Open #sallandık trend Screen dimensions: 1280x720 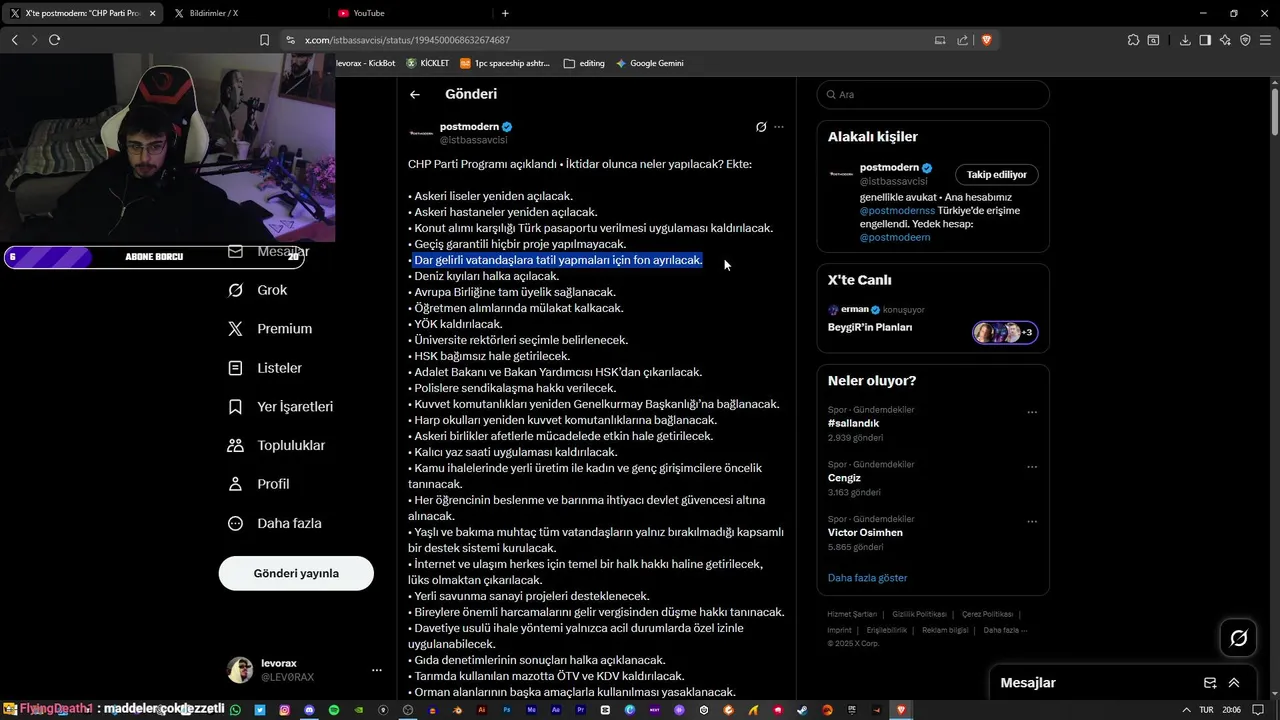[854, 423]
